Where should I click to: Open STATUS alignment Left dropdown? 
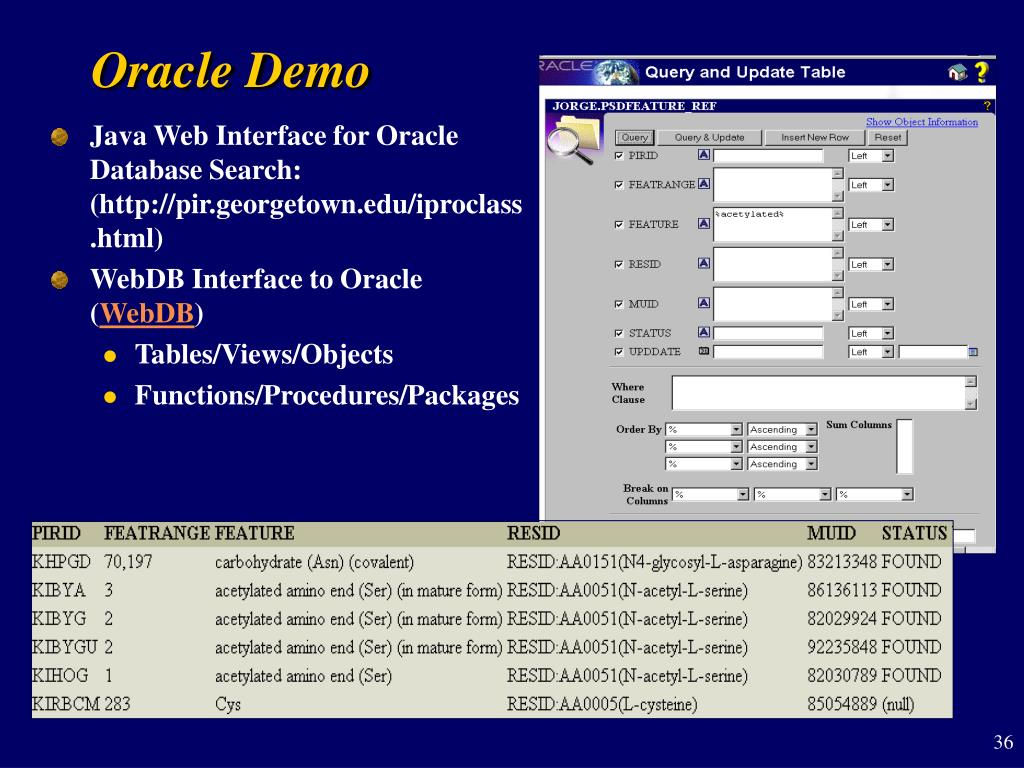(x=871, y=333)
